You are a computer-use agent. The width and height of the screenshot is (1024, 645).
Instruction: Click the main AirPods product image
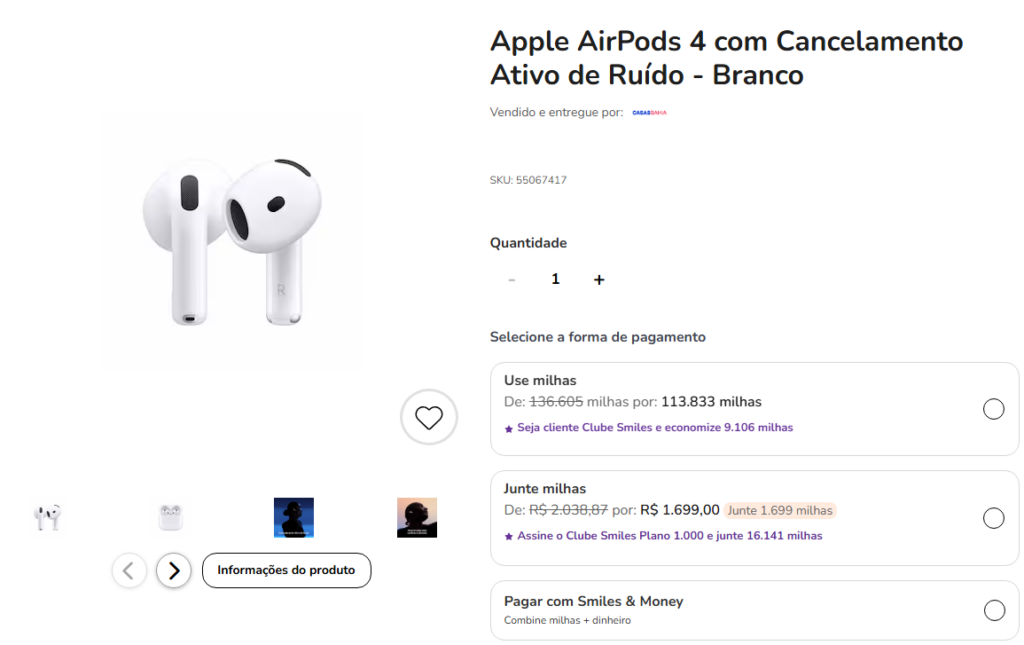(x=232, y=241)
